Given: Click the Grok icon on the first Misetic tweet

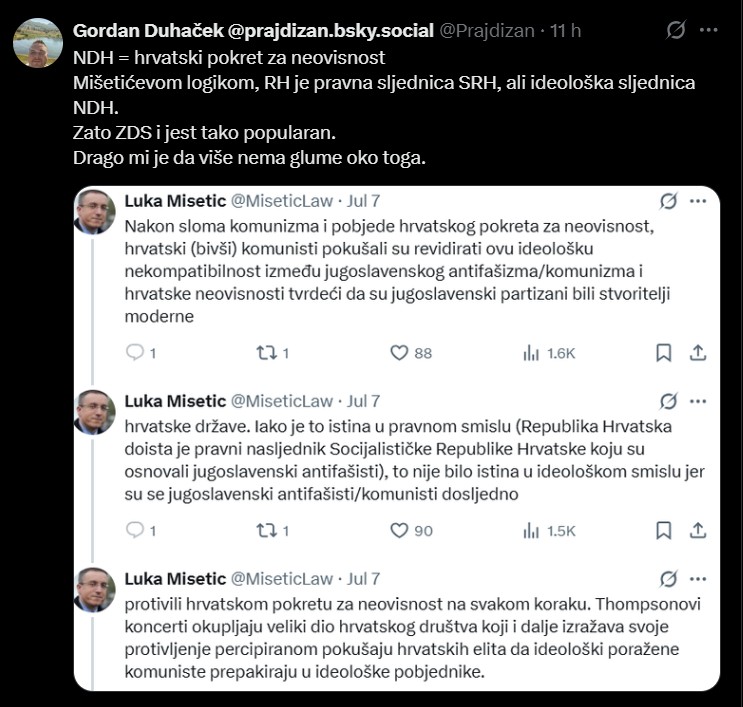Looking at the screenshot, I should click(x=669, y=201).
